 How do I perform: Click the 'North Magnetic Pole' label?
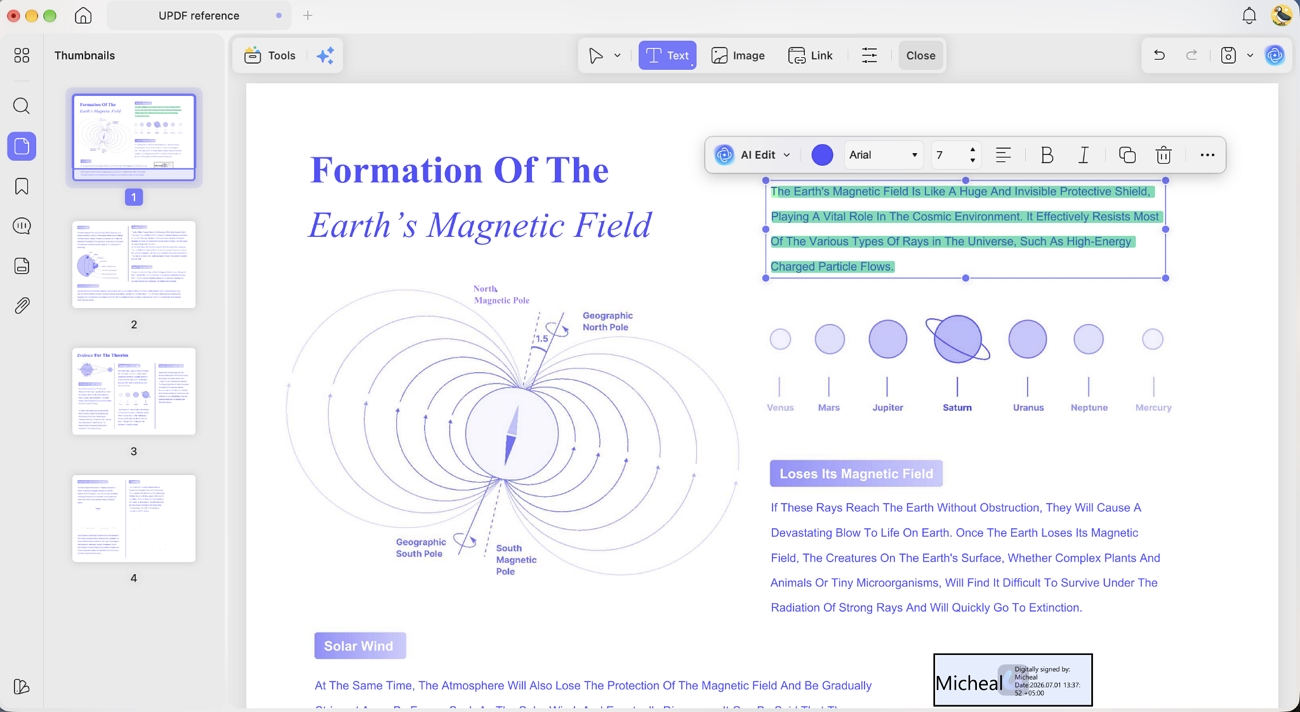click(501, 295)
